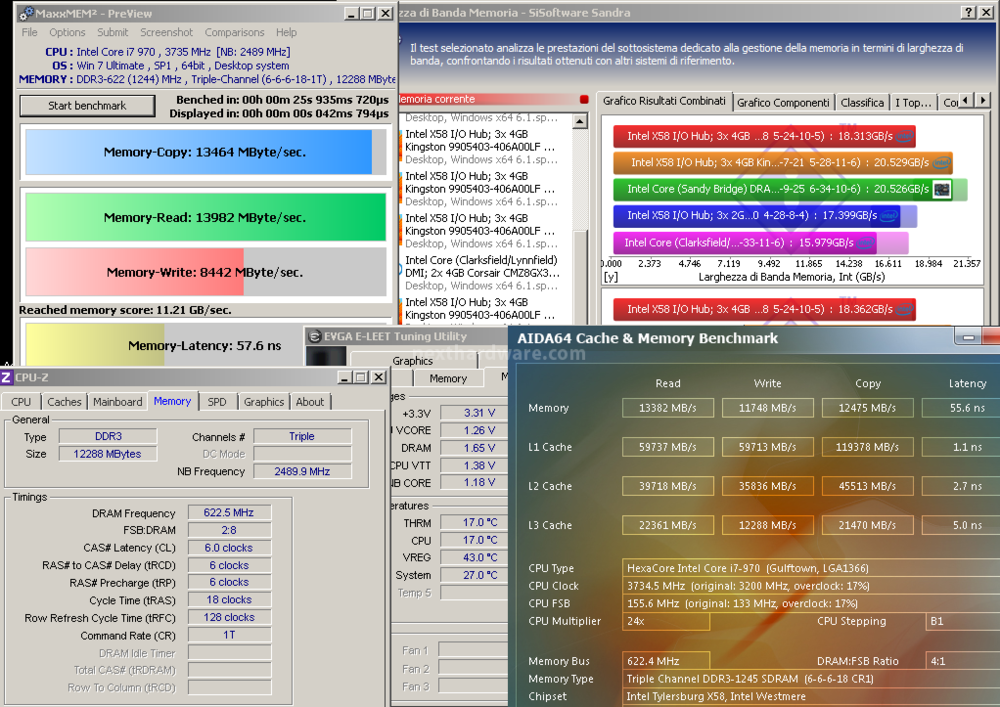Screen dimensions: 1000x707
Task: Click the Memory-Write 8442 MByte/sec result bar
Action: click(x=205, y=272)
